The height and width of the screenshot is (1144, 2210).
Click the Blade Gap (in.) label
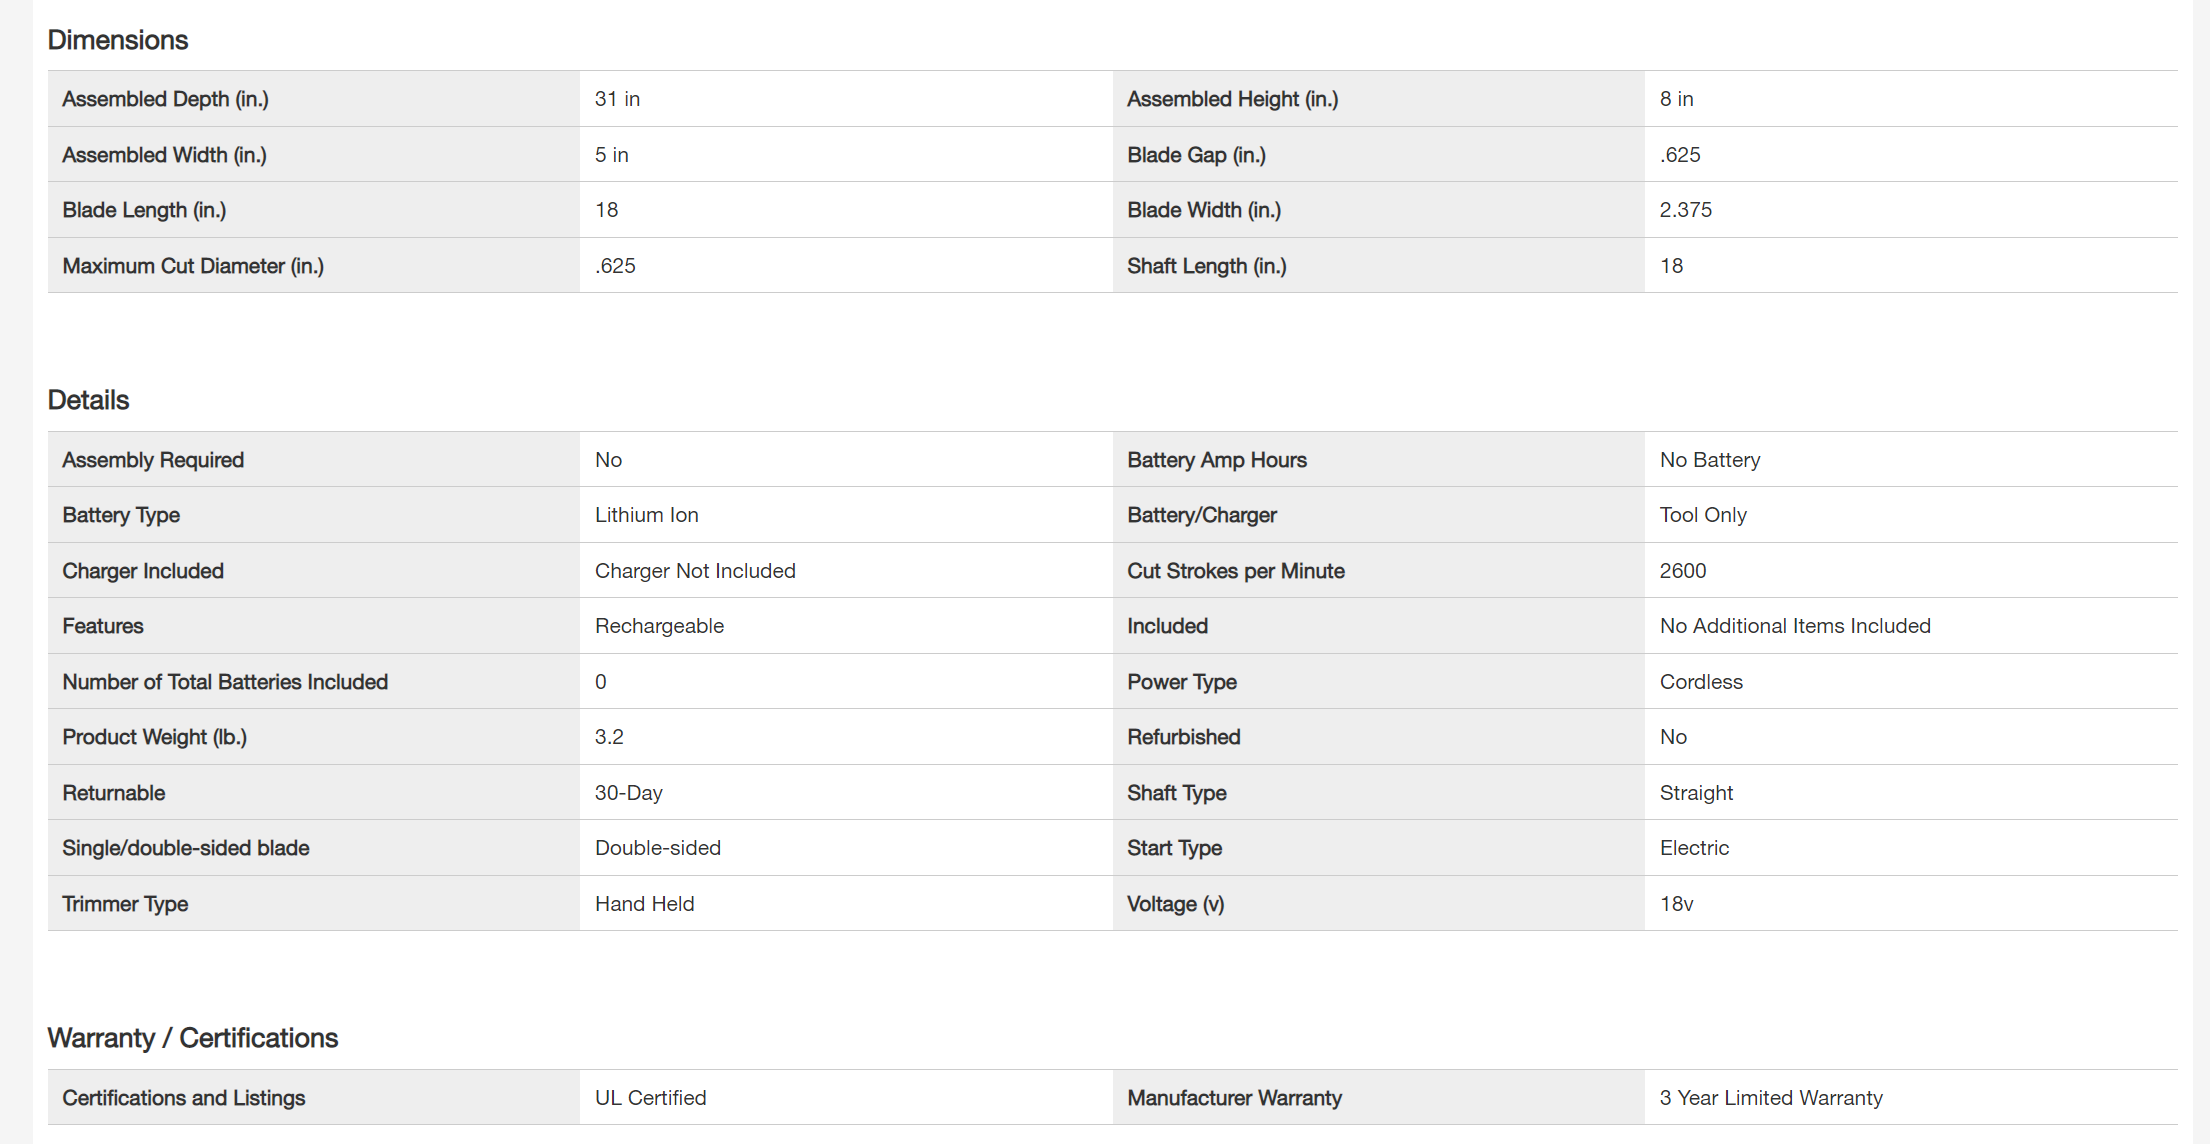[1196, 155]
